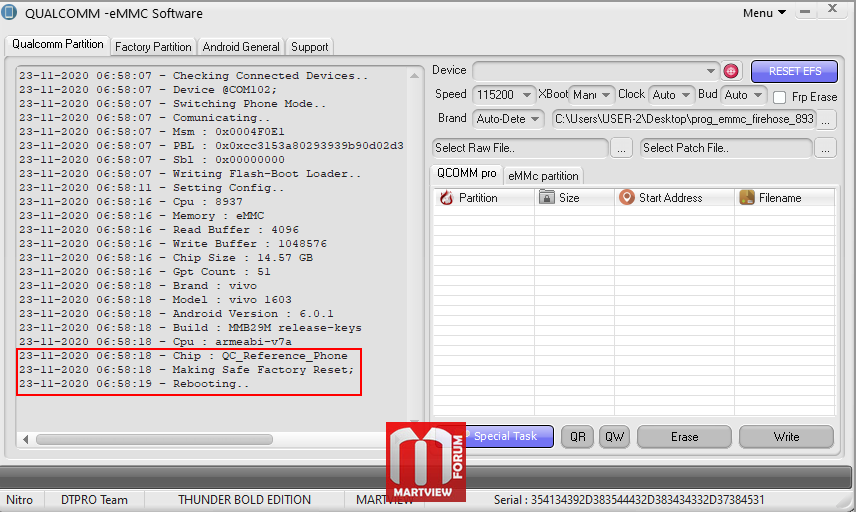This screenshot has height=512, width=856.
Task: Click the Write button
Action: (786, 437)
